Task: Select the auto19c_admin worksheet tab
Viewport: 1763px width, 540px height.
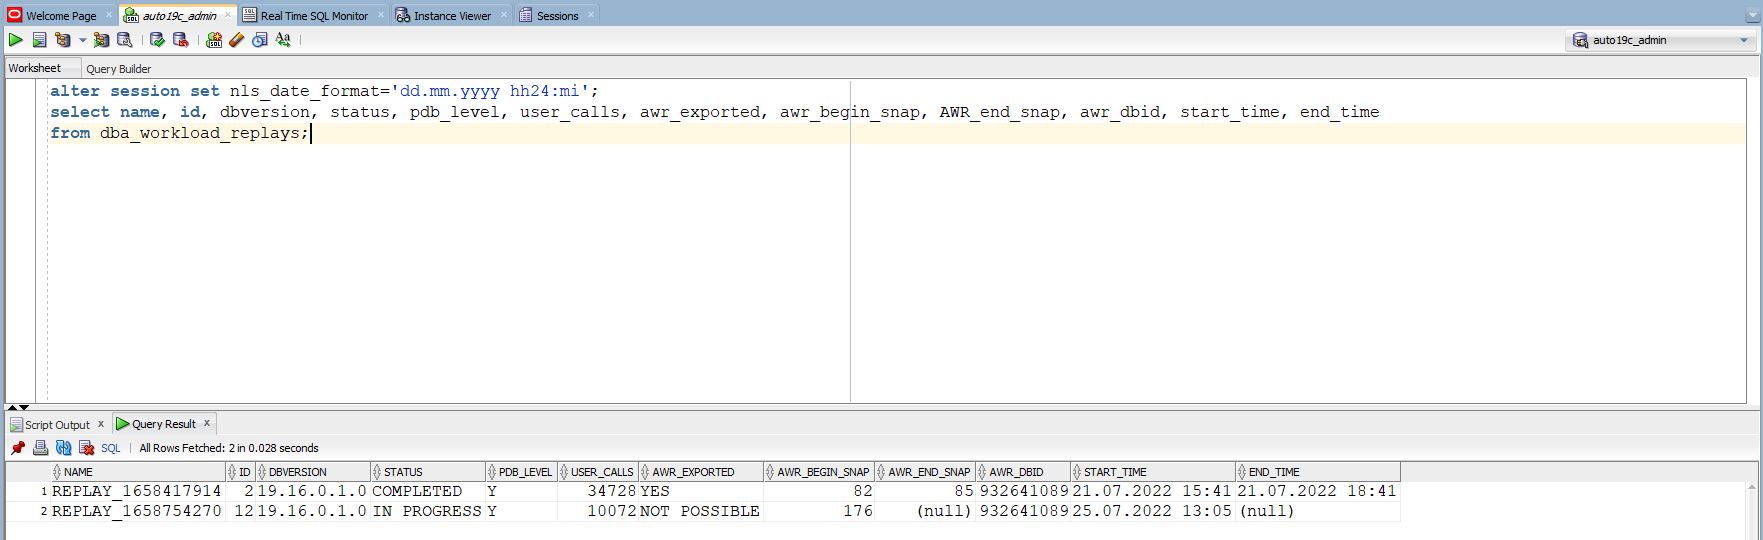Action: click(179, 15)
